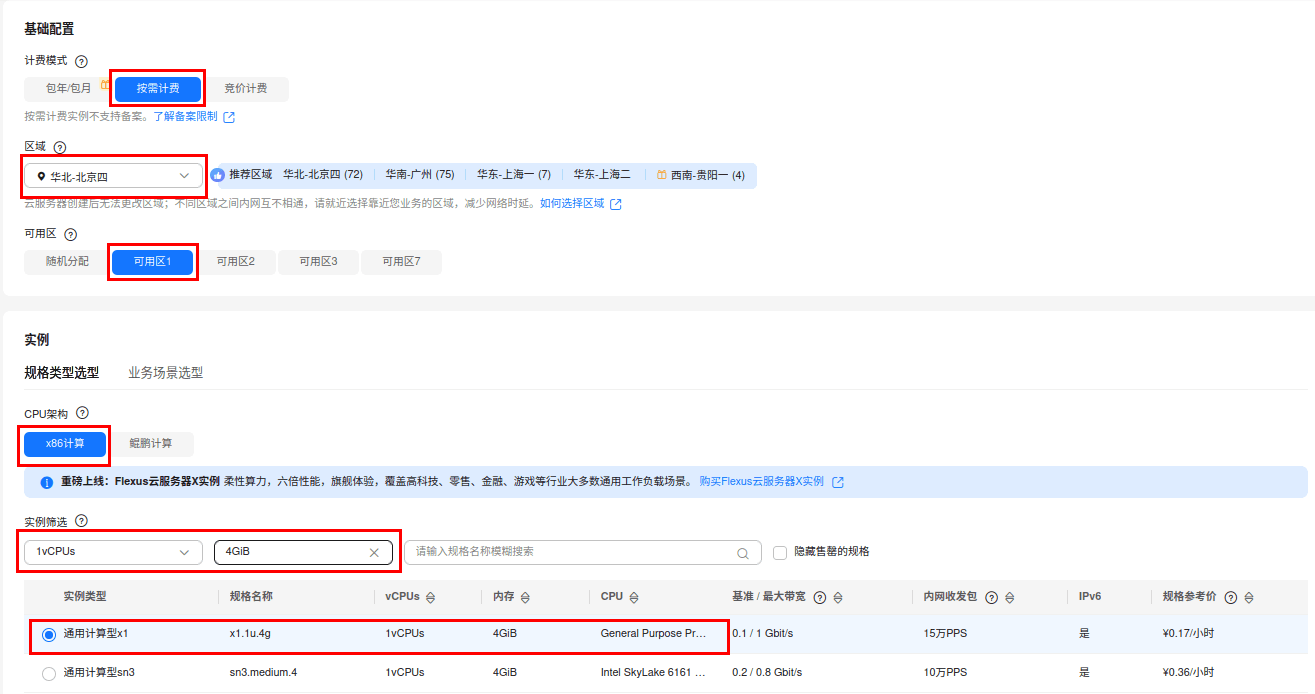Image resolution: width=1315 pixels, height=694 pixels.
Task: Switch to 业务场景选型 tab
Action: pos(166,373)
